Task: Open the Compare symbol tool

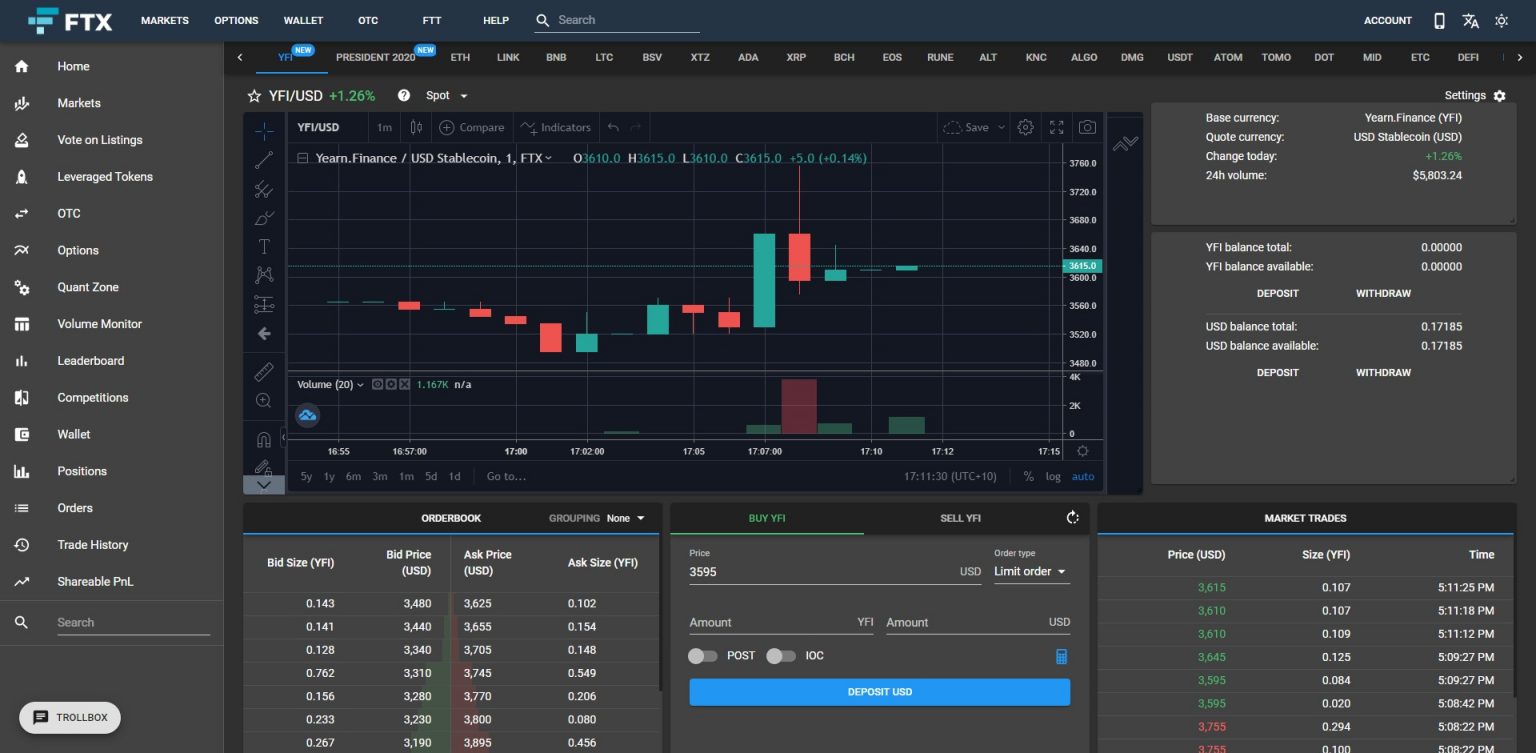Action: (x=471, y=127)
